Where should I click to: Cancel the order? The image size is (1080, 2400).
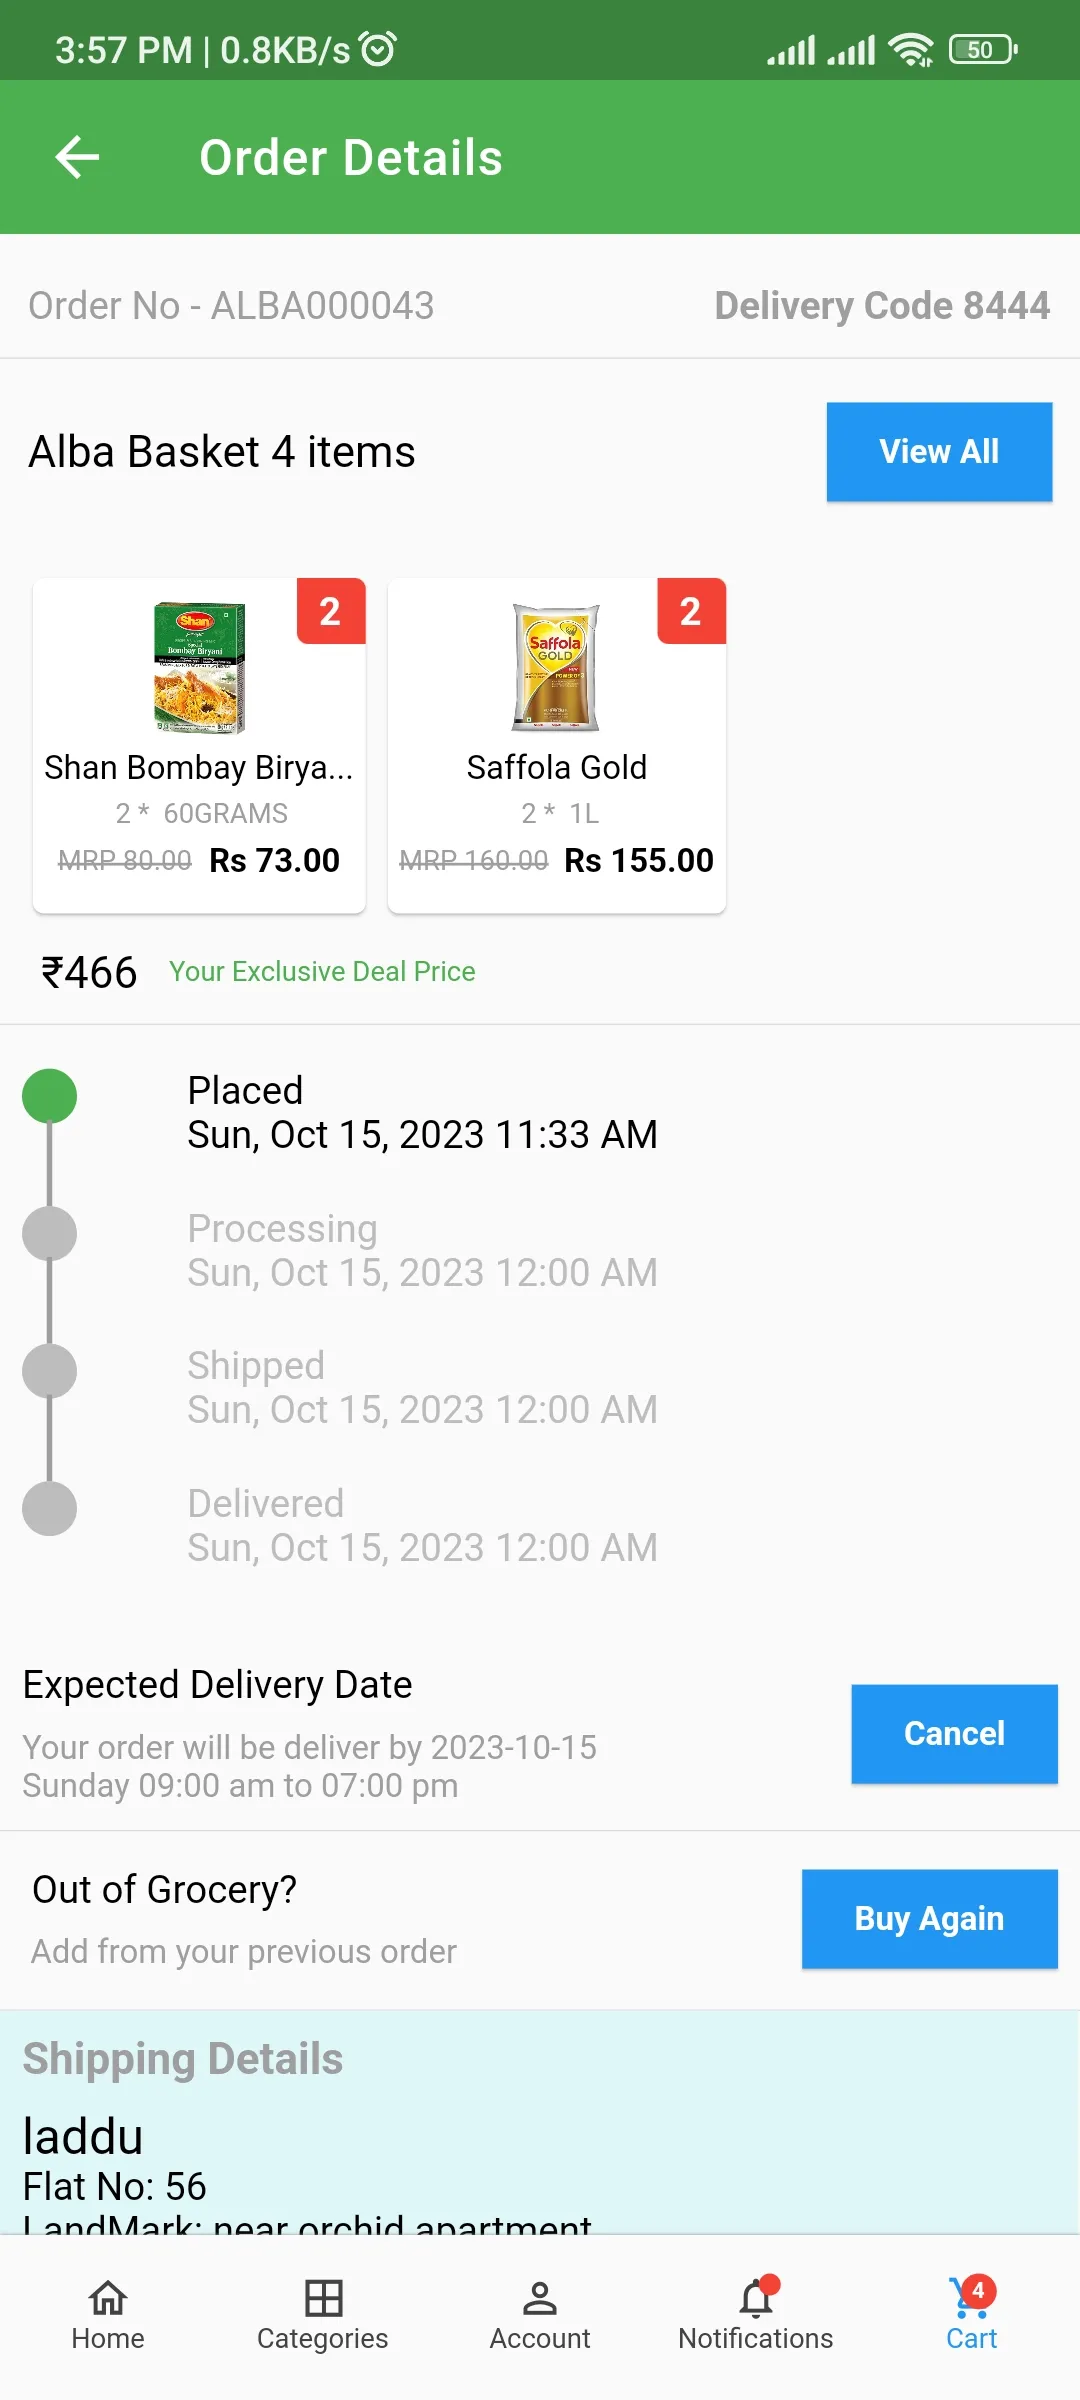[954, 1733]
